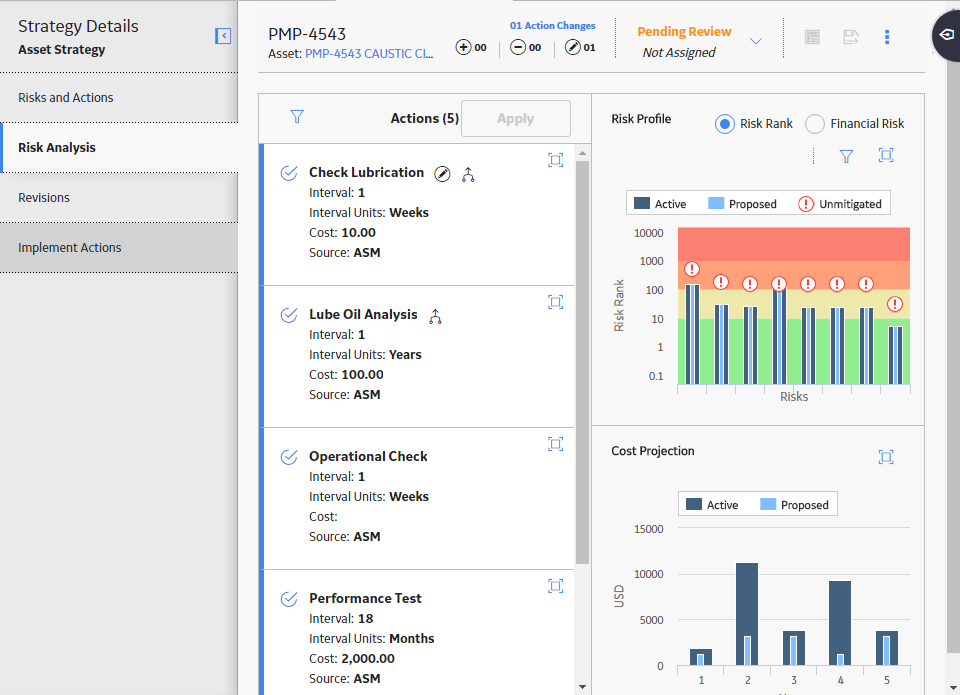Image resolution: width=960 pixels, height=695 pixels.
Task: Expand the Operational Check action card
Action: click(555, 444)
